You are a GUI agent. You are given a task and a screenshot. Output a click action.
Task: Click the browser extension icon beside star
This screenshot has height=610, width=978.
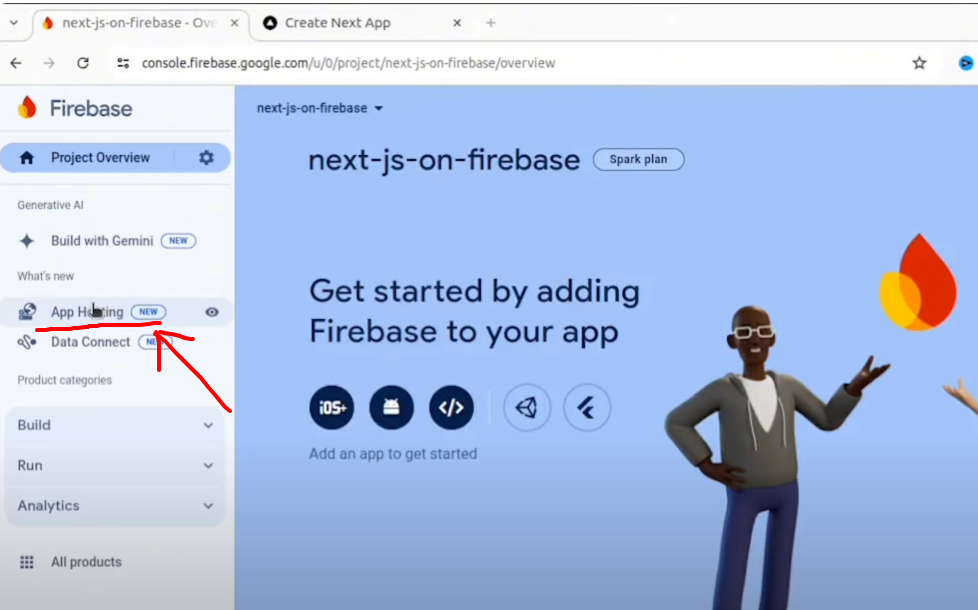coord(966,63)
